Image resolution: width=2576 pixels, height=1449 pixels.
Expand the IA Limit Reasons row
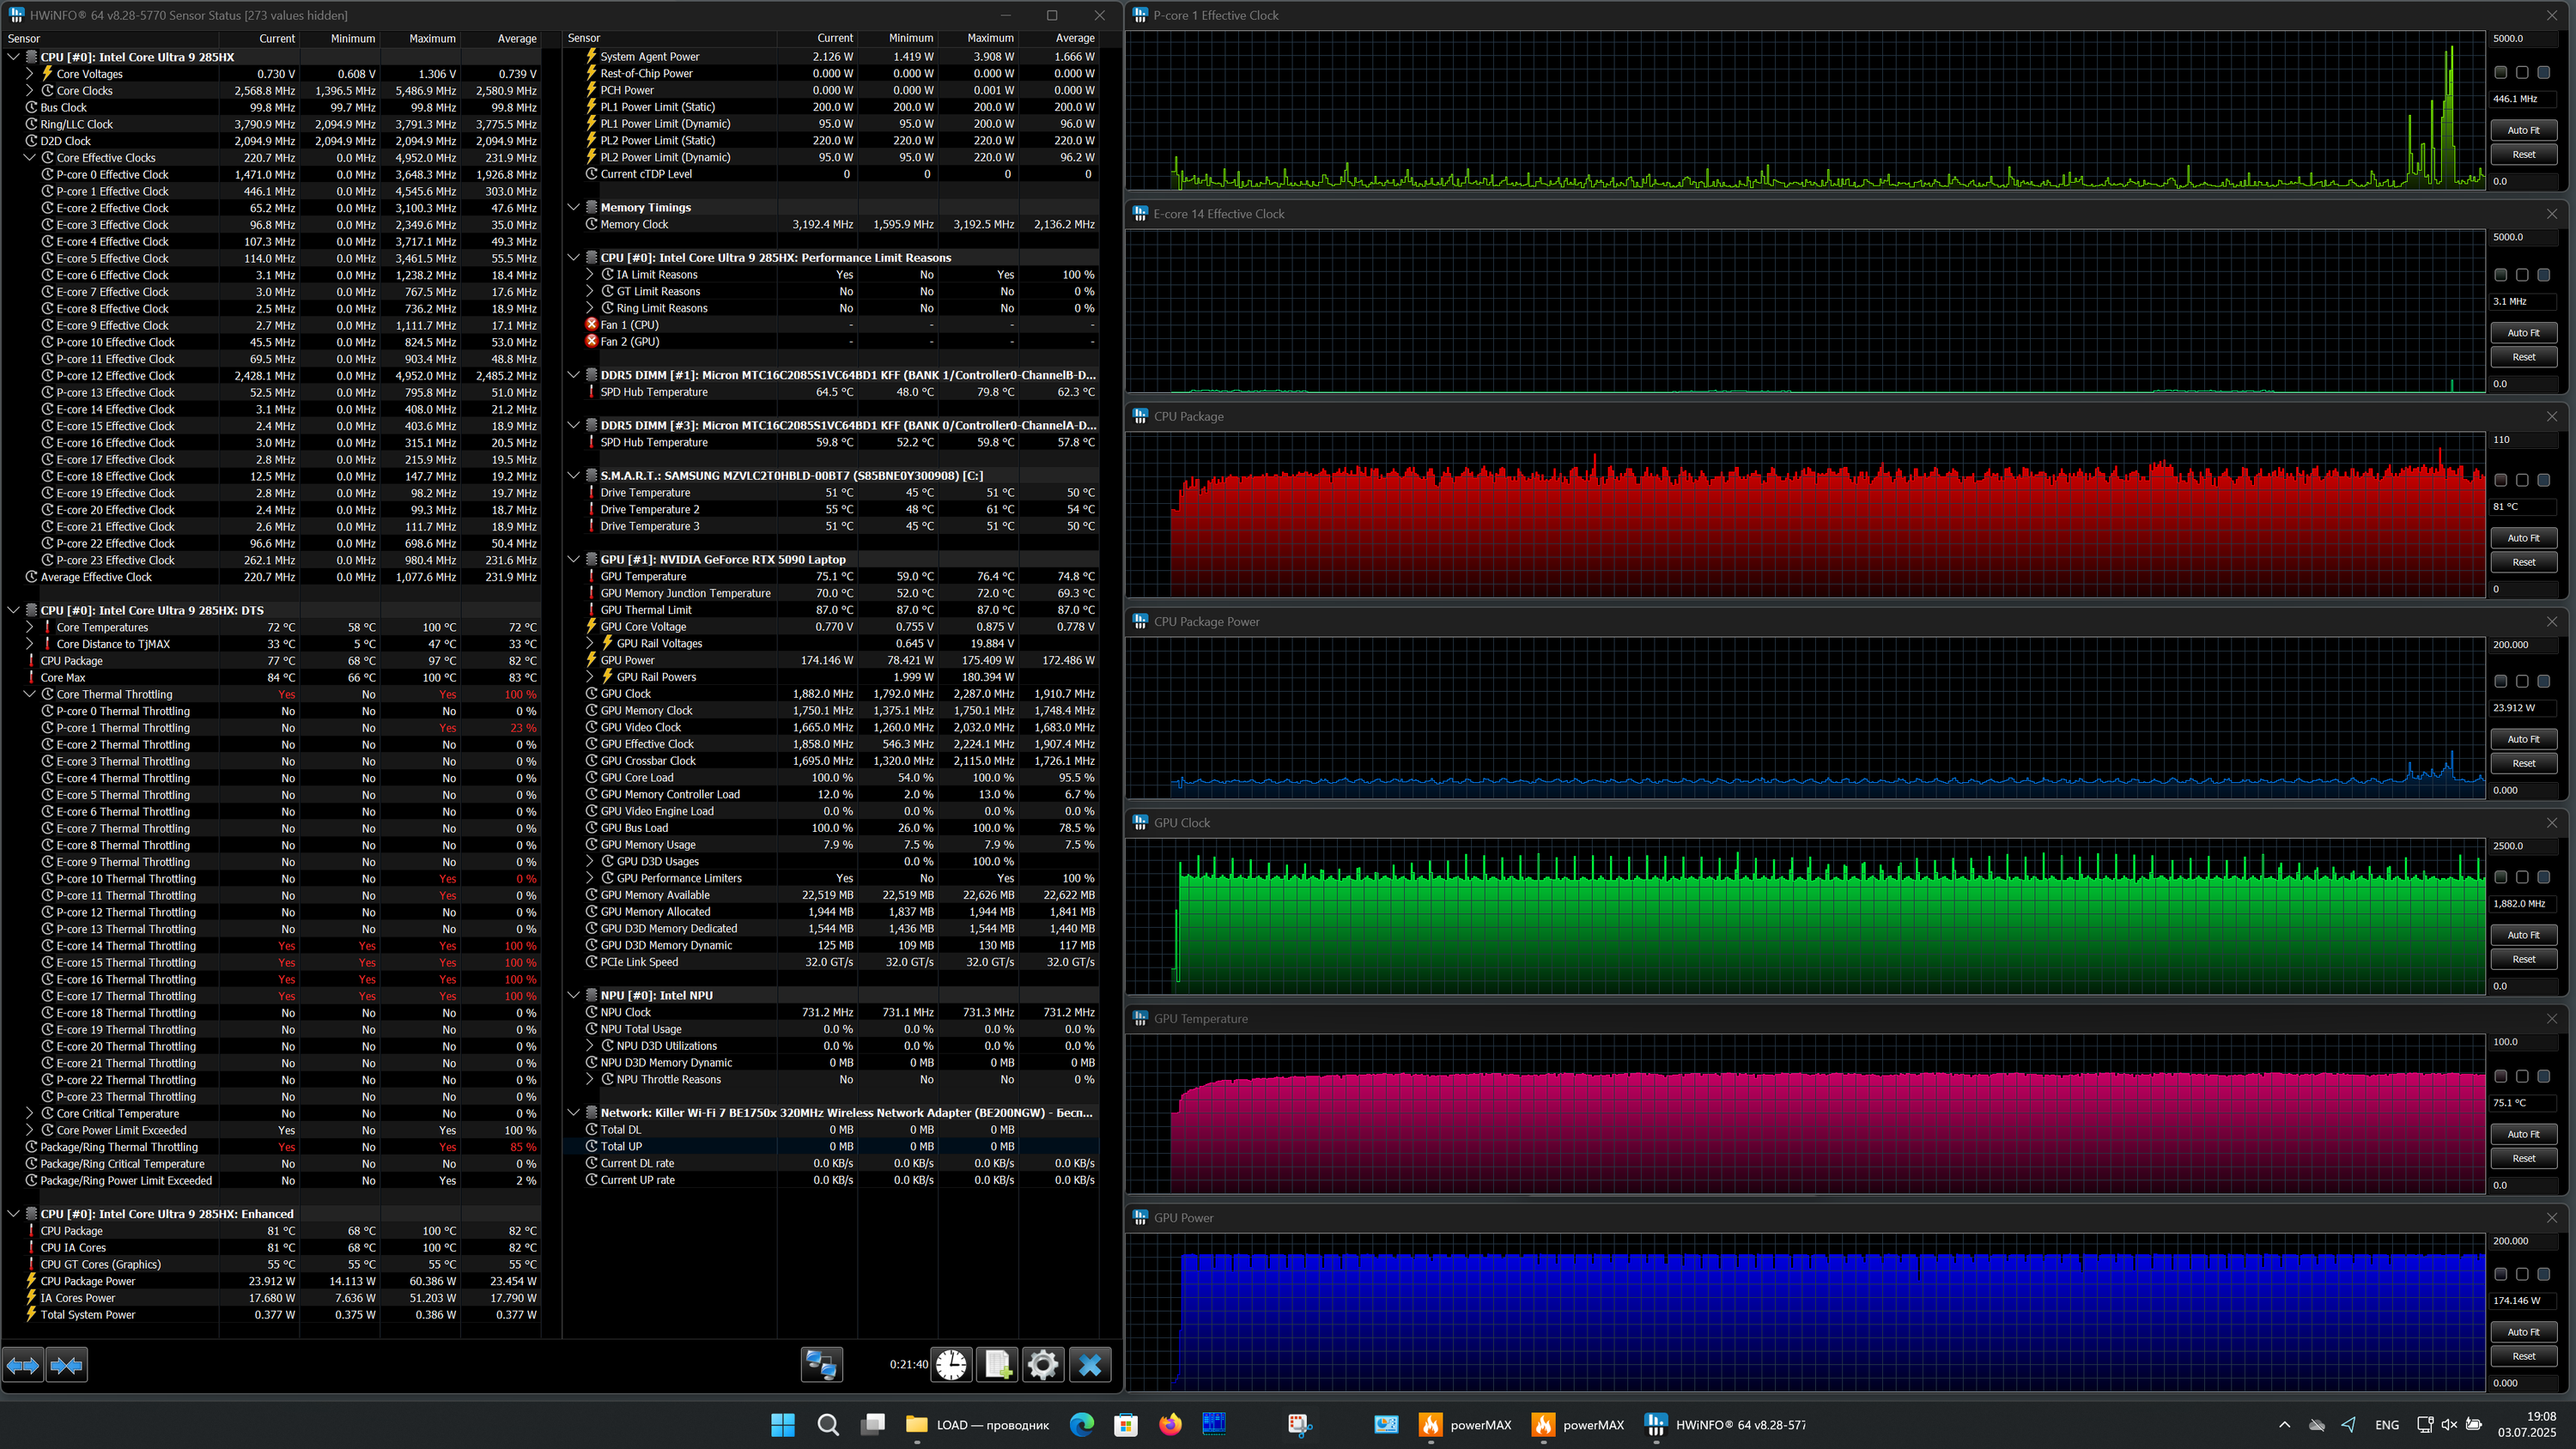[x=590, y=275]
